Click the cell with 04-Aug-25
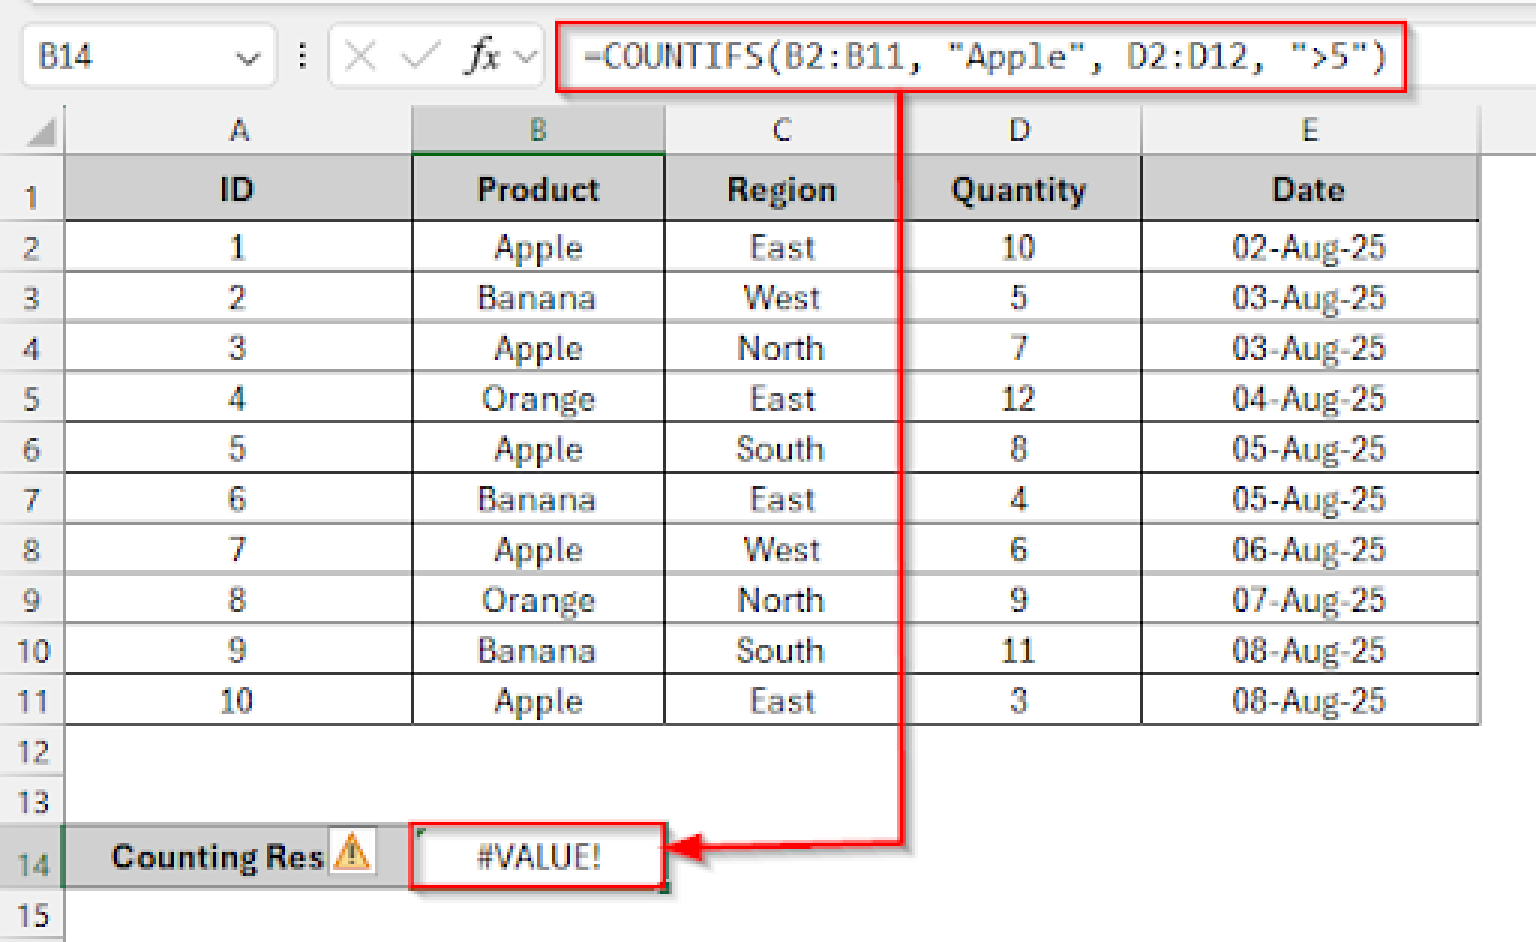 pos(1309,398)
